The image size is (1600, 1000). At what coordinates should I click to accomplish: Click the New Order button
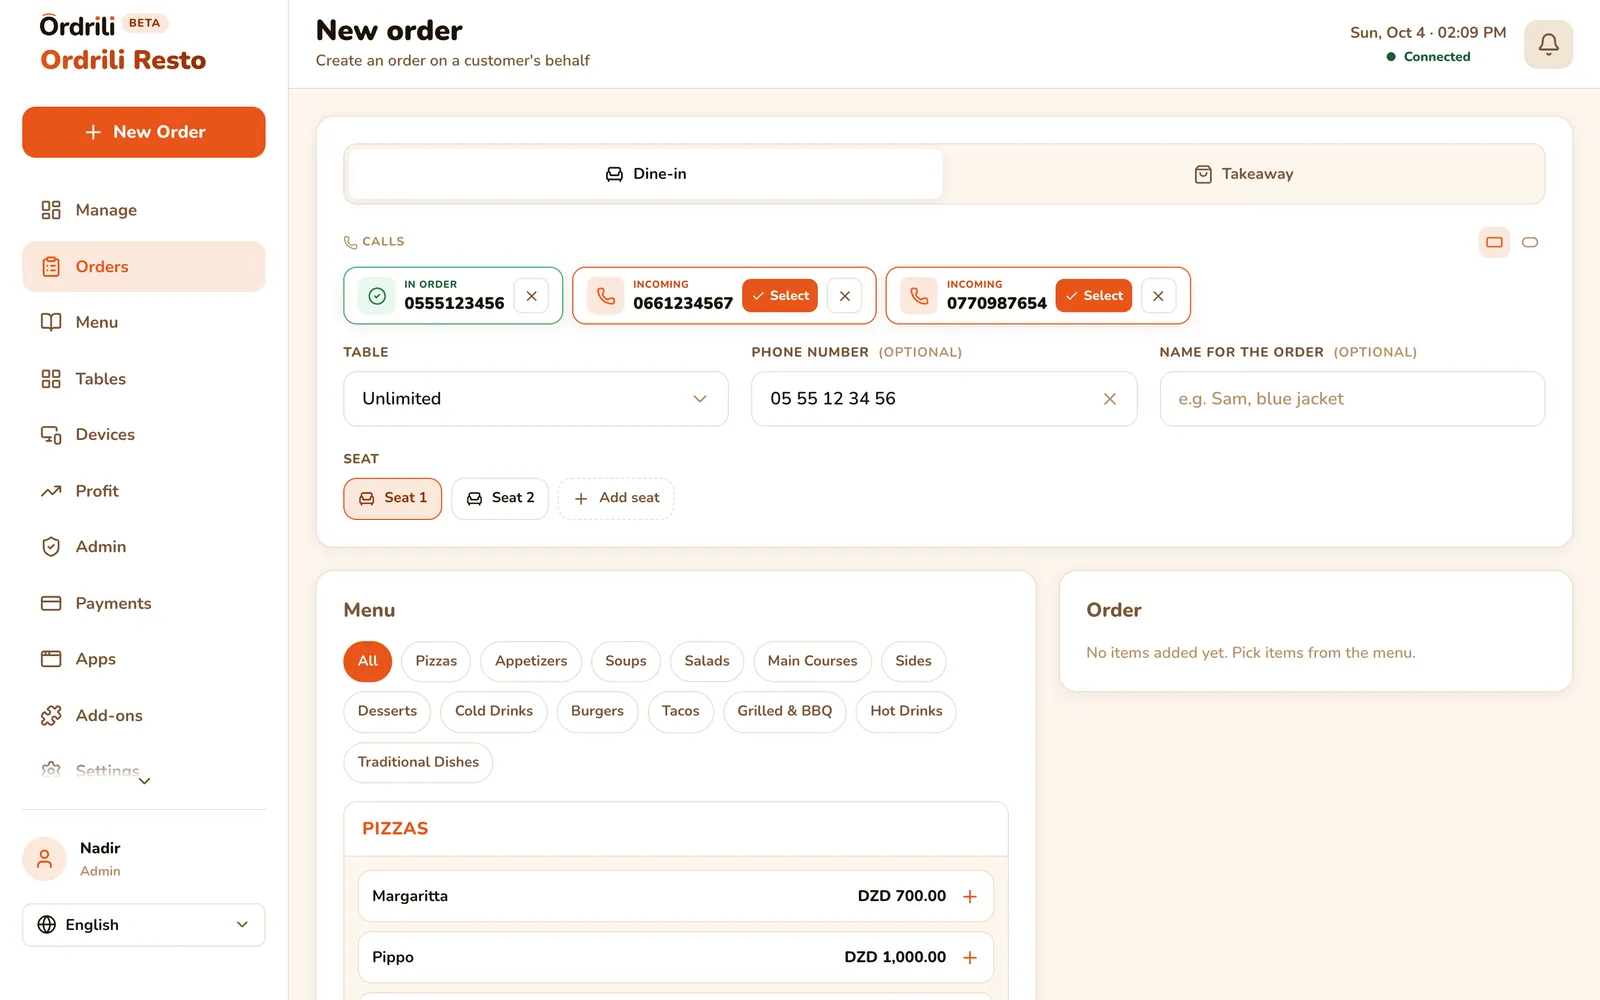click(x=144, y=132)
